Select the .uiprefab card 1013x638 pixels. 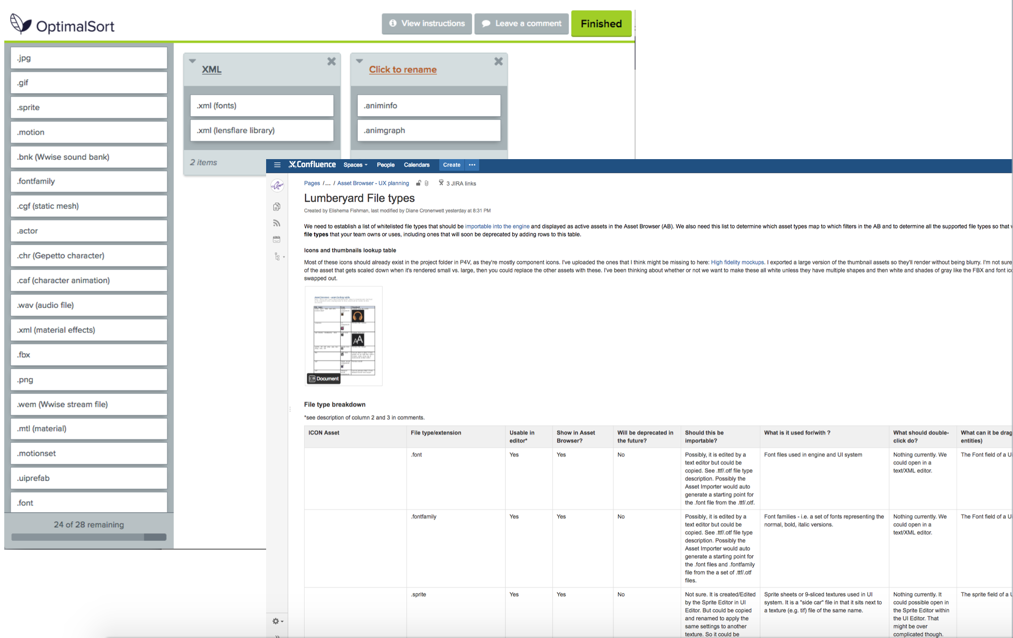coord(89,478)
